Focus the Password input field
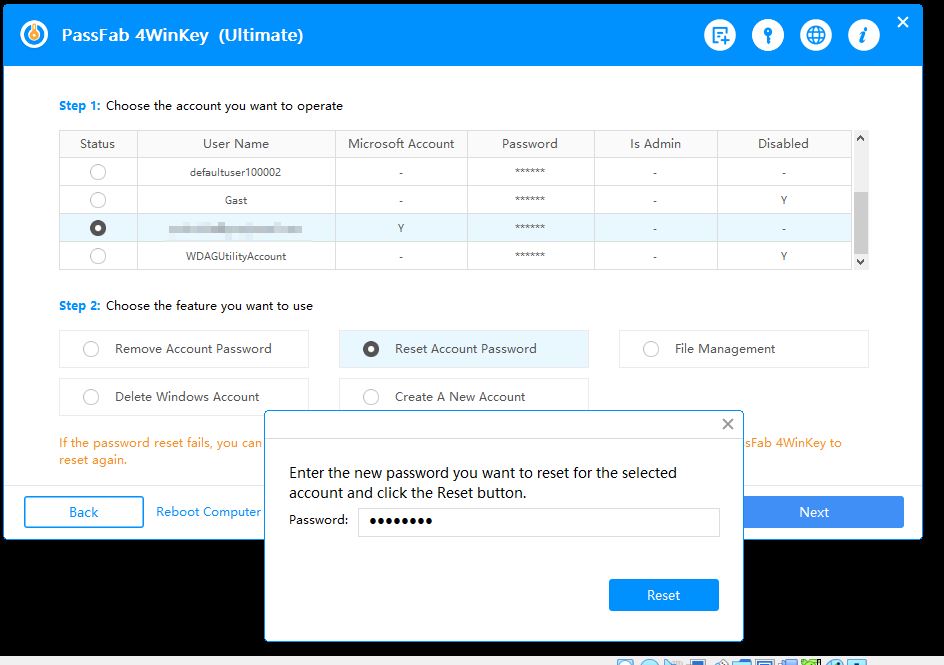This screenshot has width=944, height=665. click(539, 522)
